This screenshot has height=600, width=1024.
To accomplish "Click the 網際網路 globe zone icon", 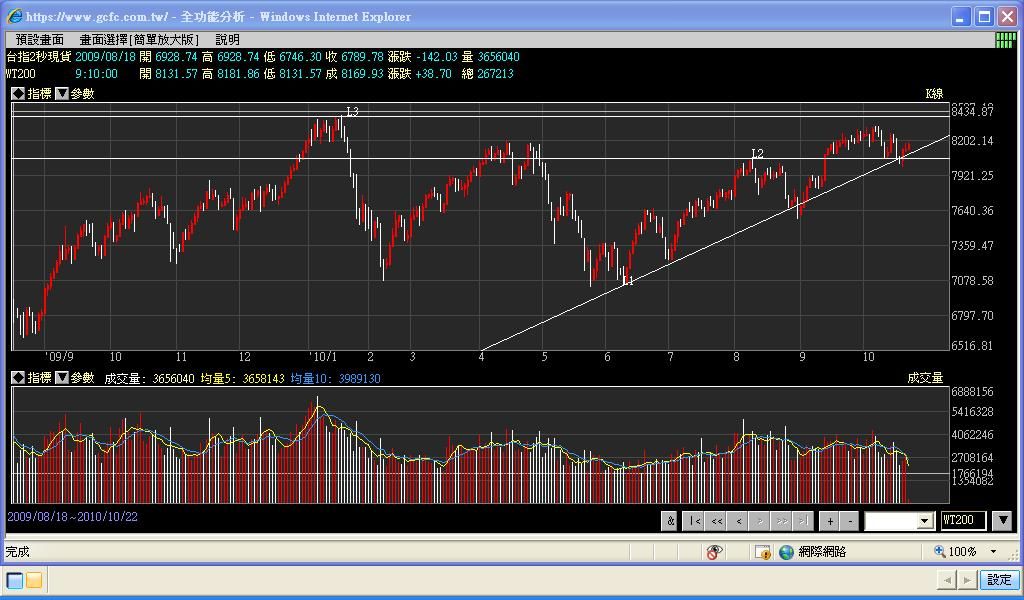I will [786, 552].
